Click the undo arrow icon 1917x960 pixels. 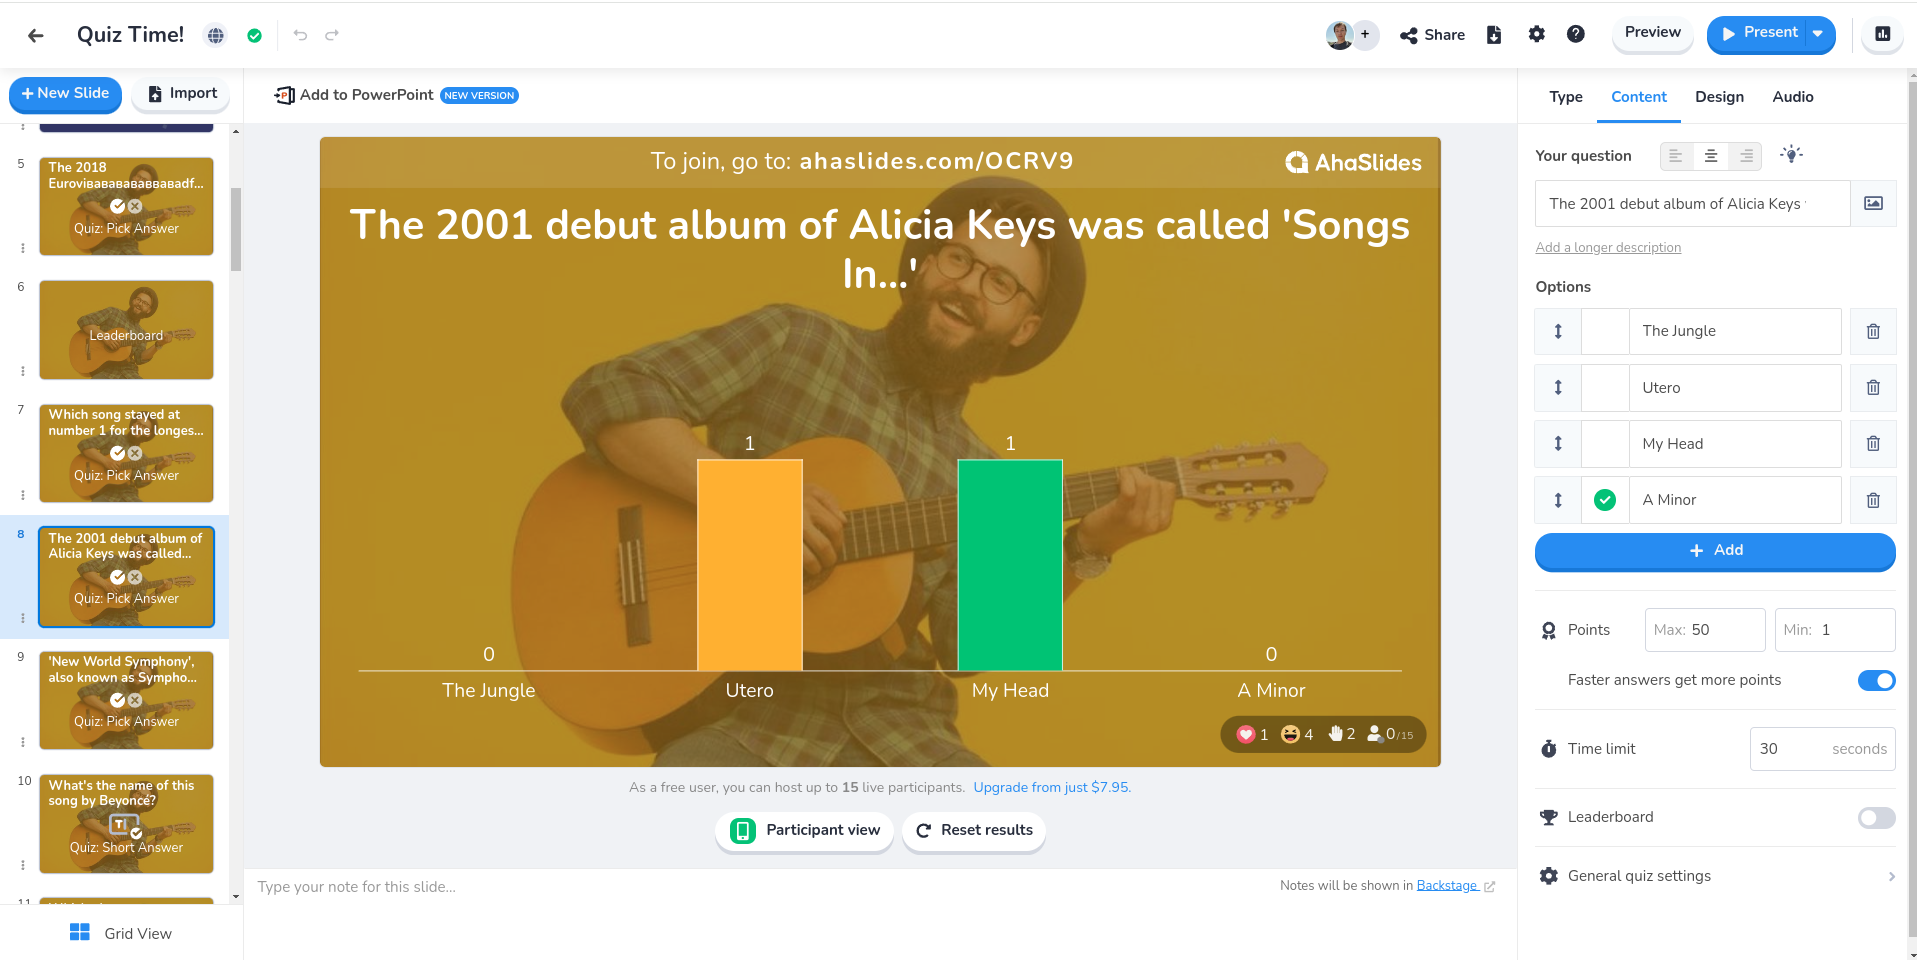[x=300, y=35]
